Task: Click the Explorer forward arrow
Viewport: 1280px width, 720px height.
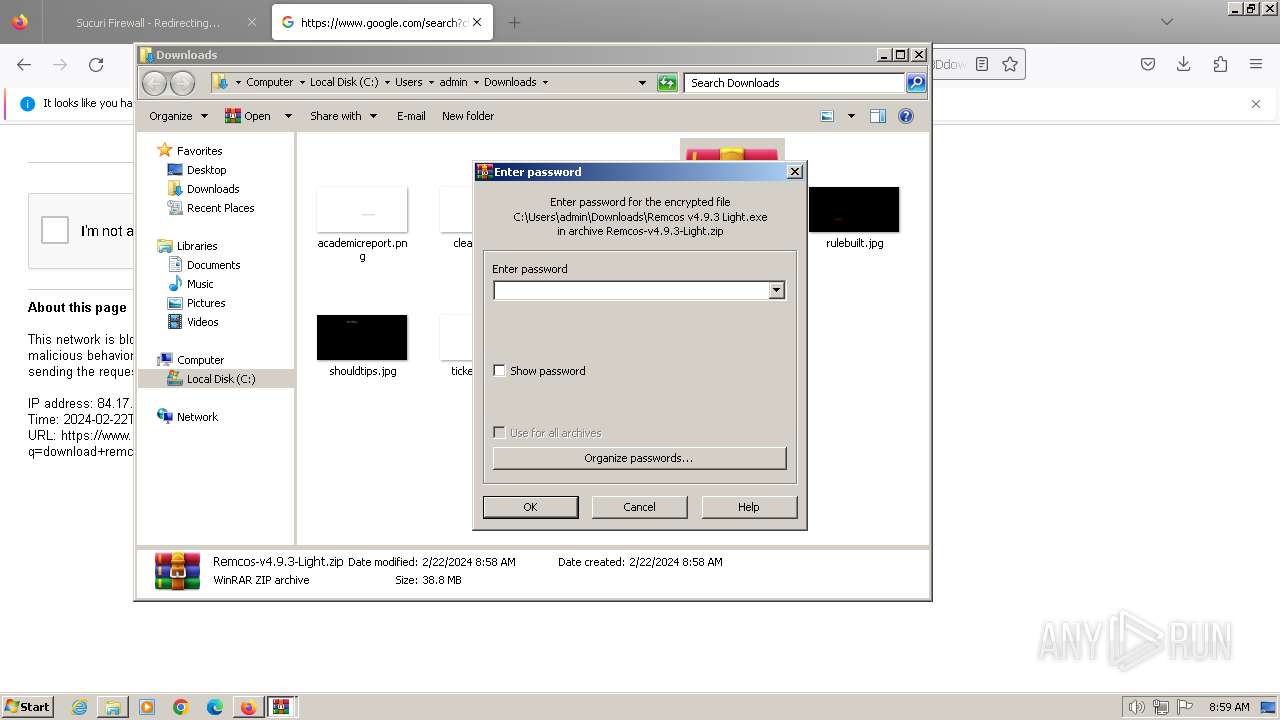Action: [x=182, y=83]
